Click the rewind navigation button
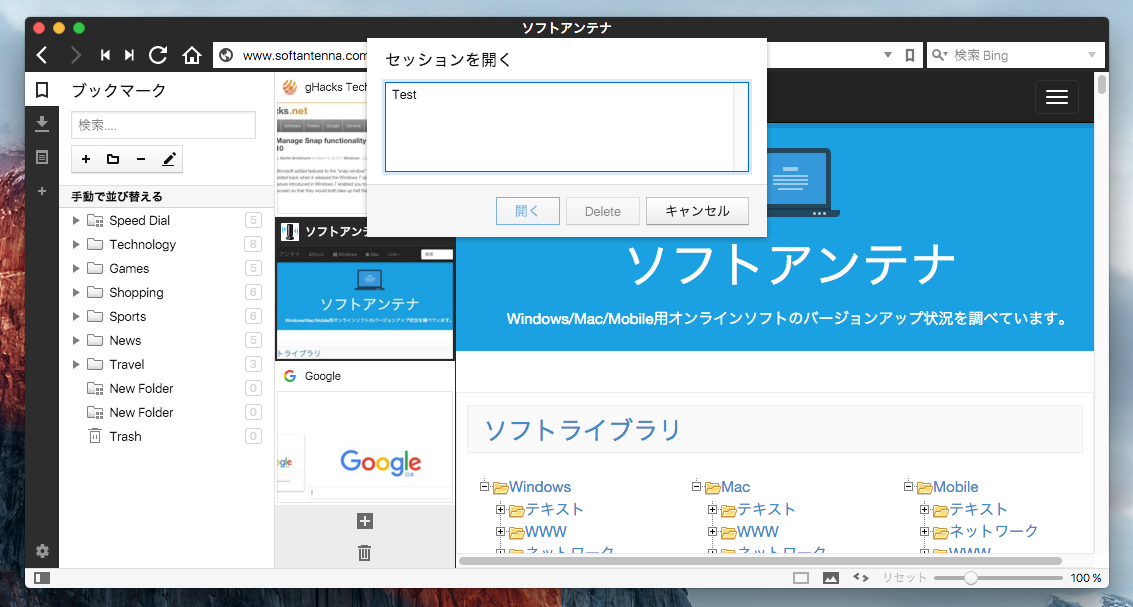 point(105,55)
